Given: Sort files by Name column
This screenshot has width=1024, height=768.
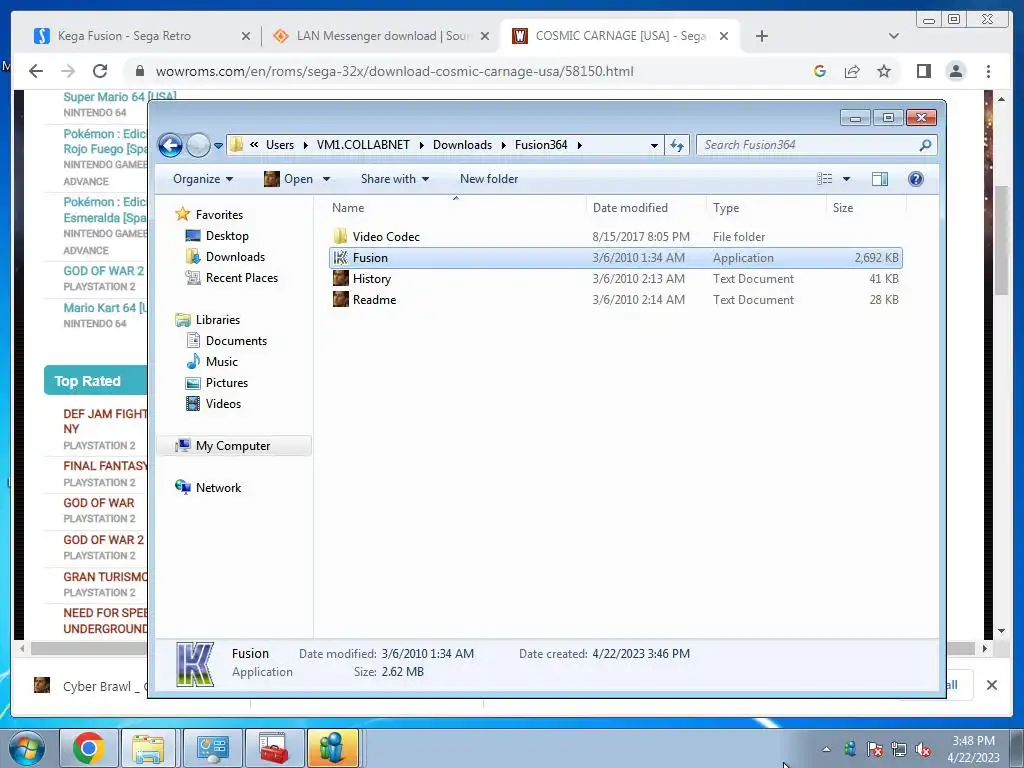Looking at the screenshot, I should coord(348,208).
